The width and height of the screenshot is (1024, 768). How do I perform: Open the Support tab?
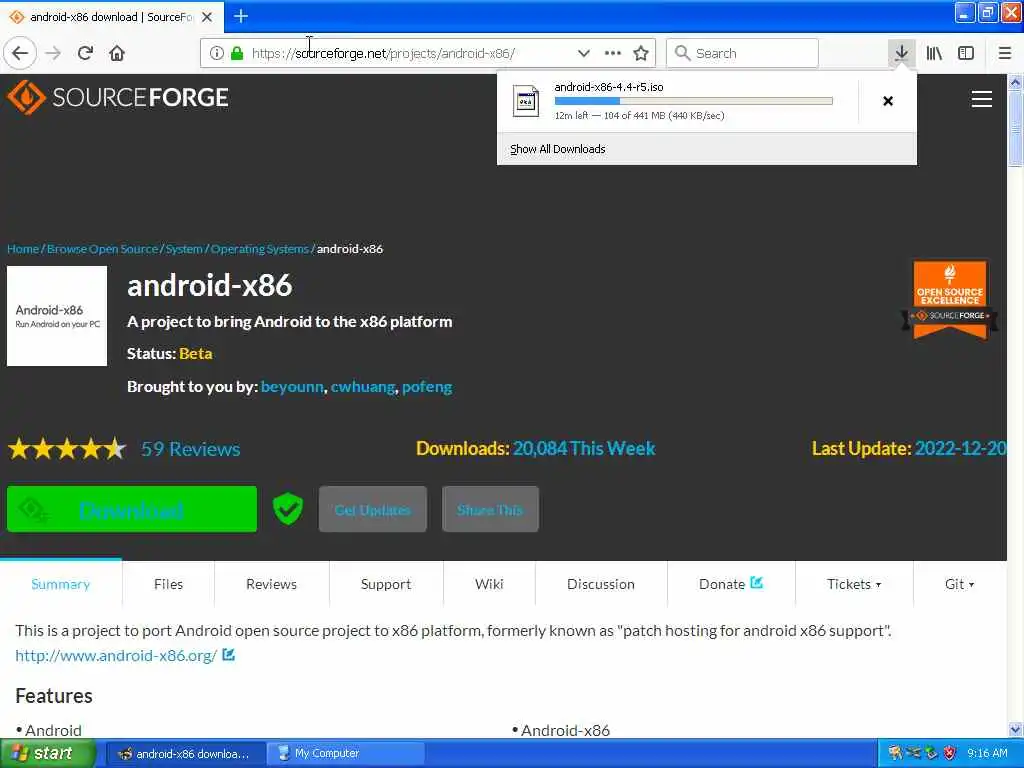point(386,584)
